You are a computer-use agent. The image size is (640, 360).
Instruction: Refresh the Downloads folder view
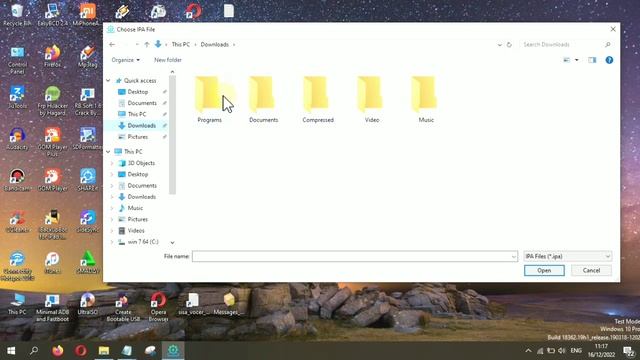click(x=509, y=44)
